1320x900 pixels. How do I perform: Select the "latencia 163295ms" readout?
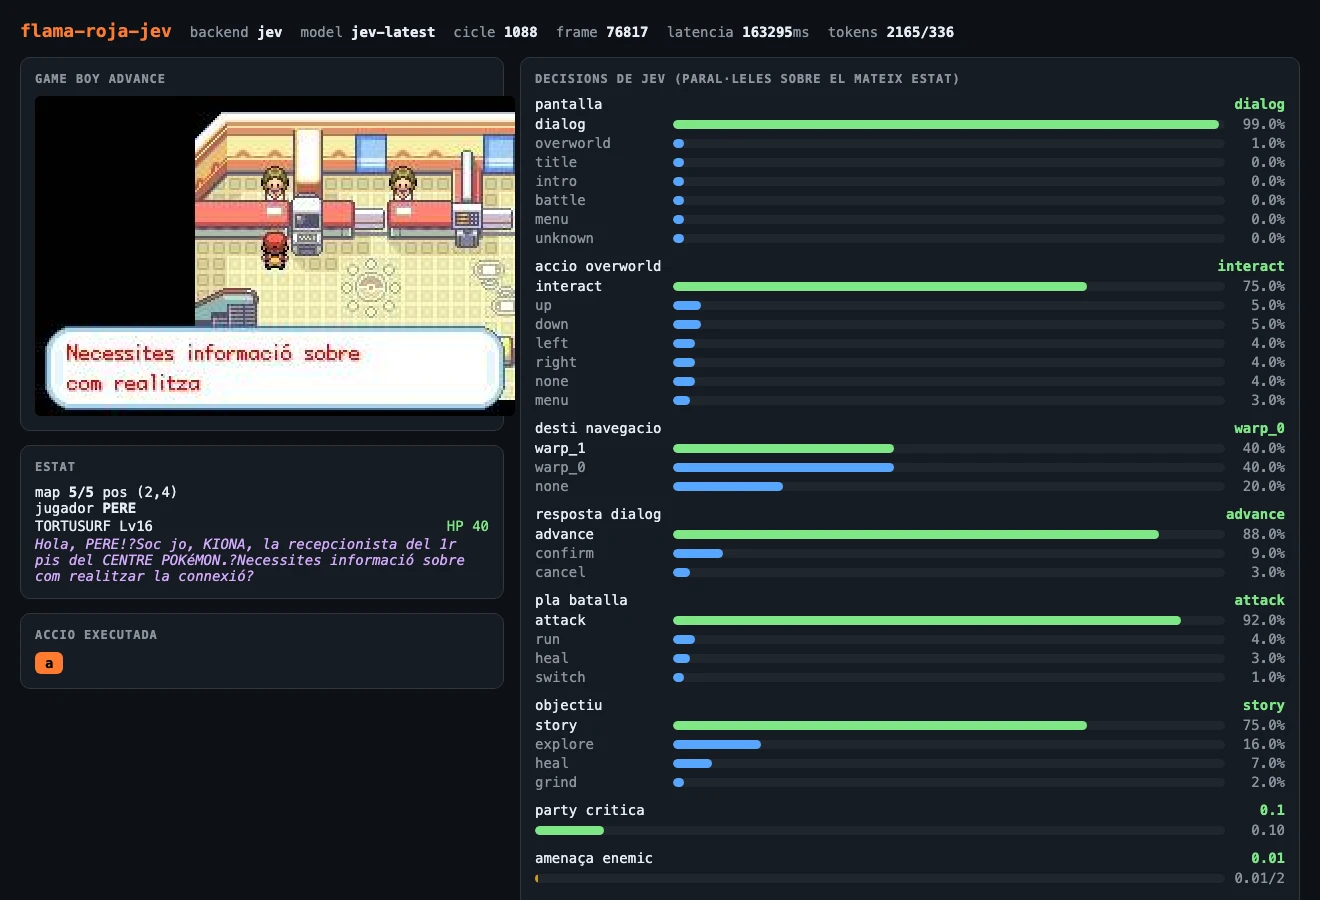point(738,32)
